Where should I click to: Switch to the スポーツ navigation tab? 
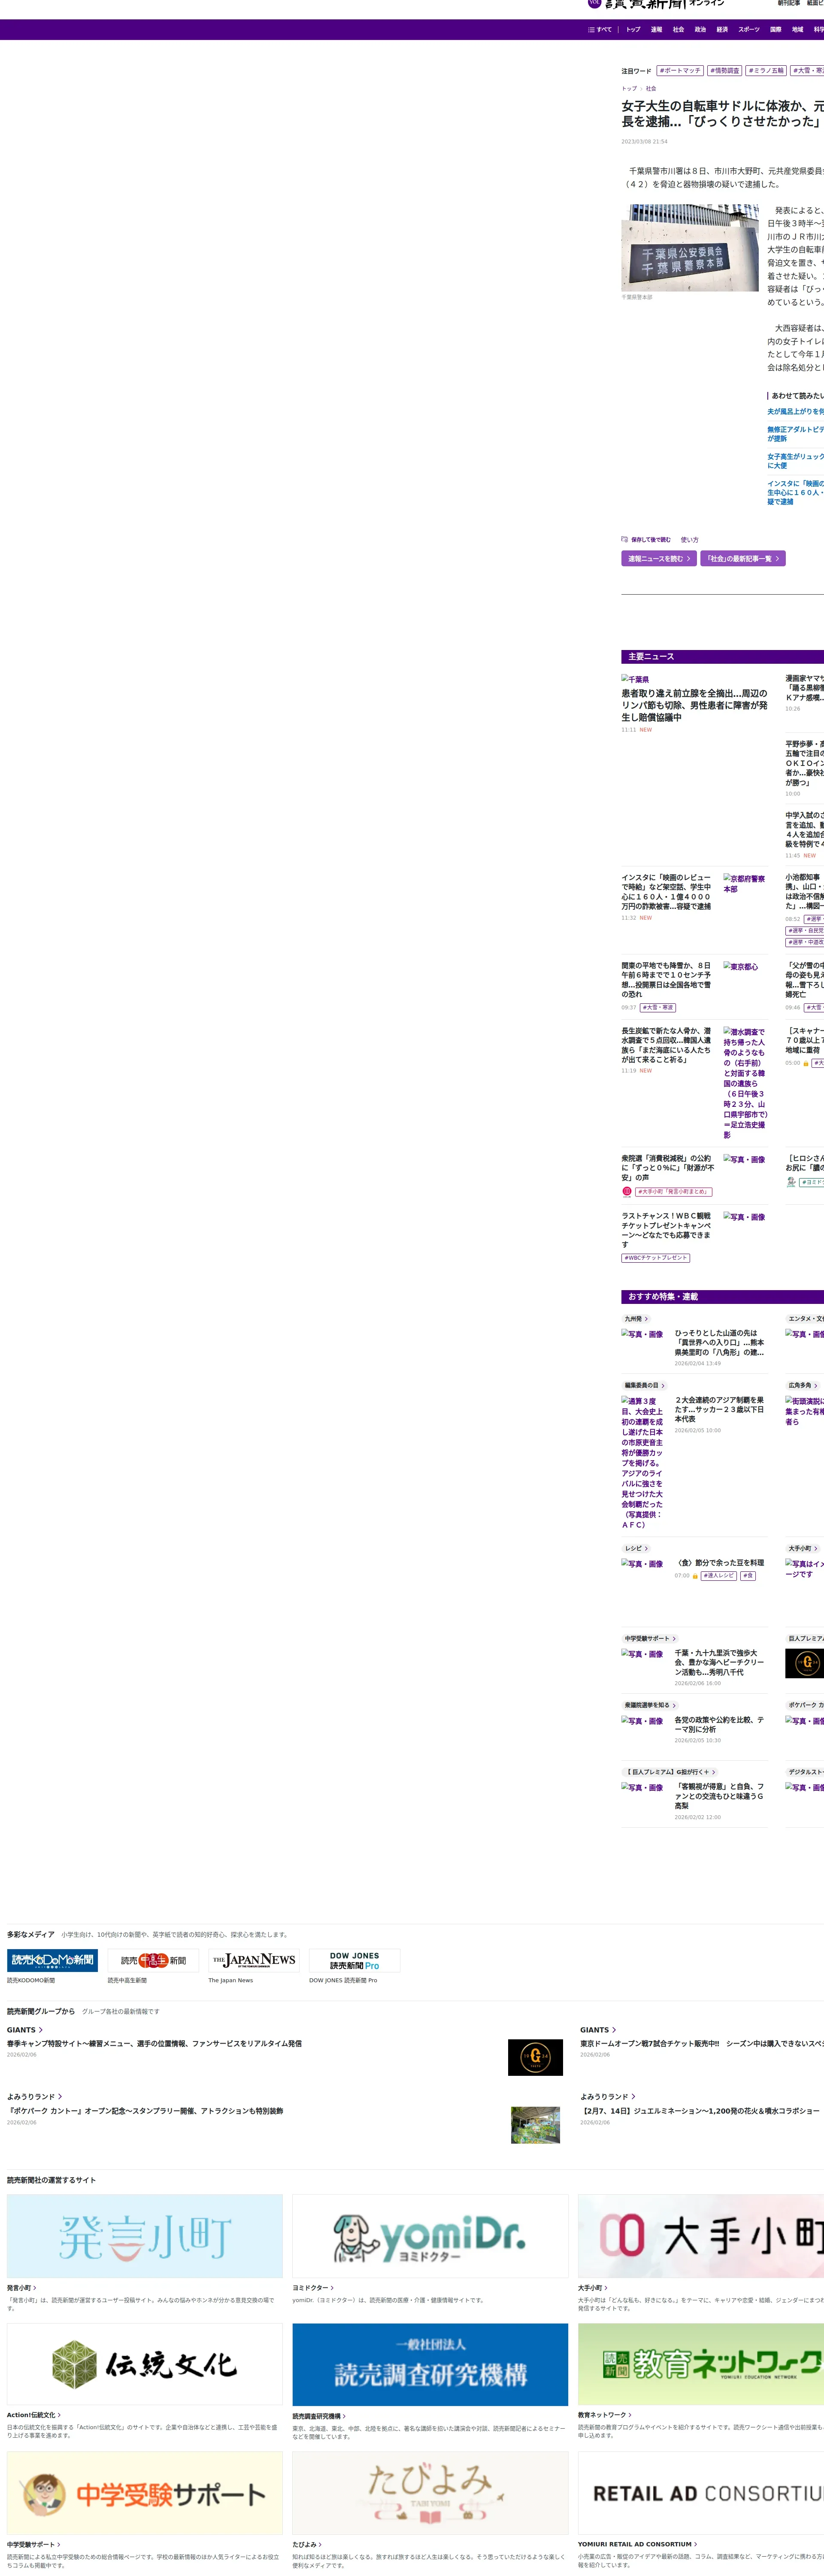(748, 30)
